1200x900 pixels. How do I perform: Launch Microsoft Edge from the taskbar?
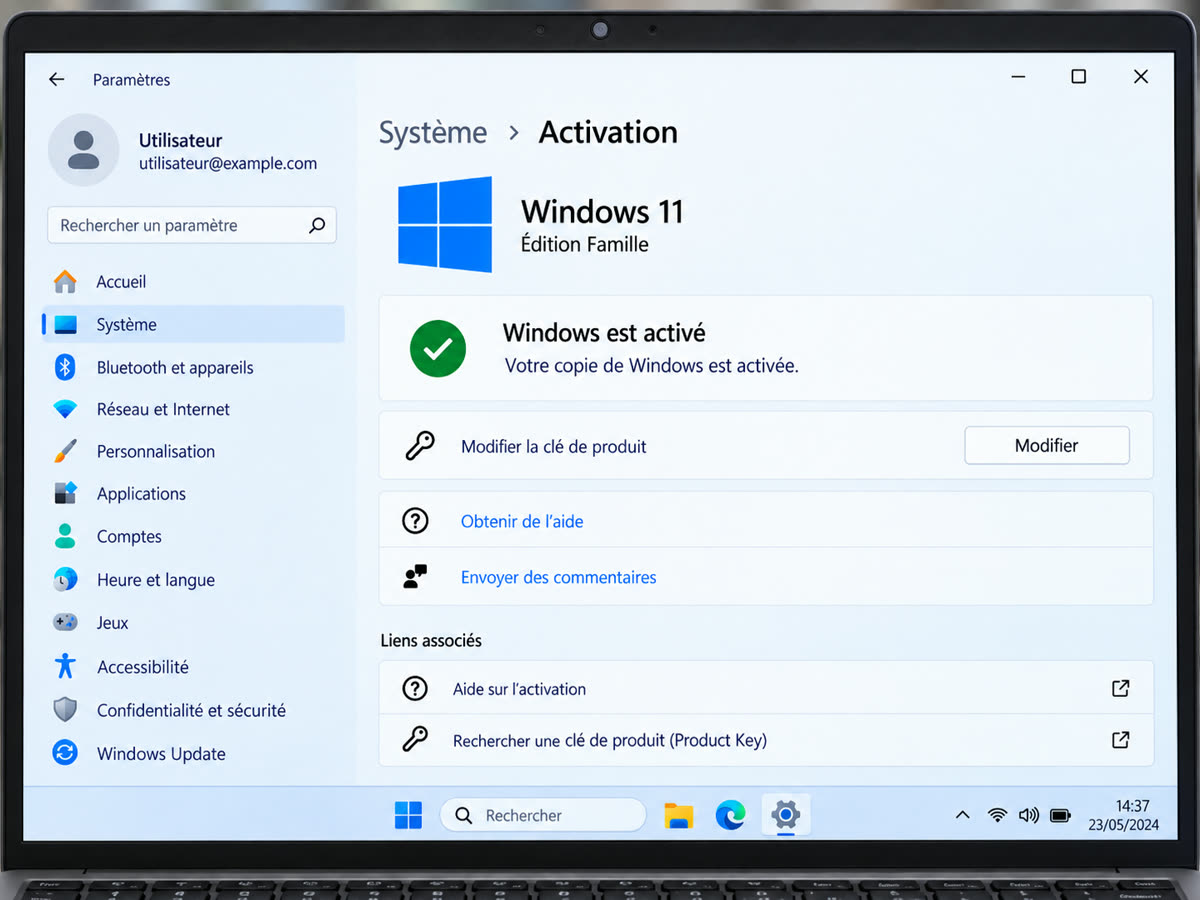tap(731, 815)
